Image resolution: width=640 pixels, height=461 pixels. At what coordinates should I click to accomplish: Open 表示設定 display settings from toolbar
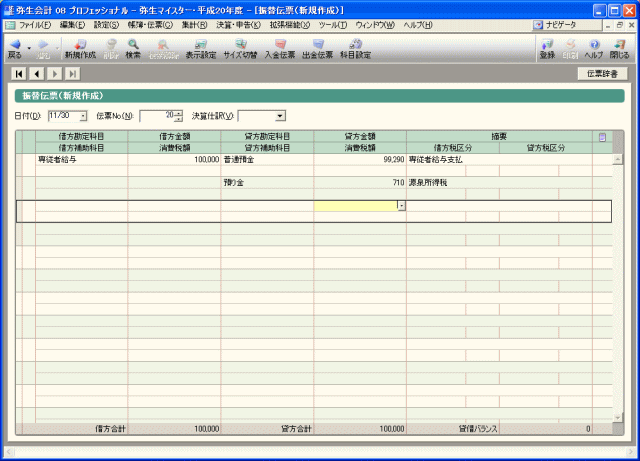pos(201,45)
